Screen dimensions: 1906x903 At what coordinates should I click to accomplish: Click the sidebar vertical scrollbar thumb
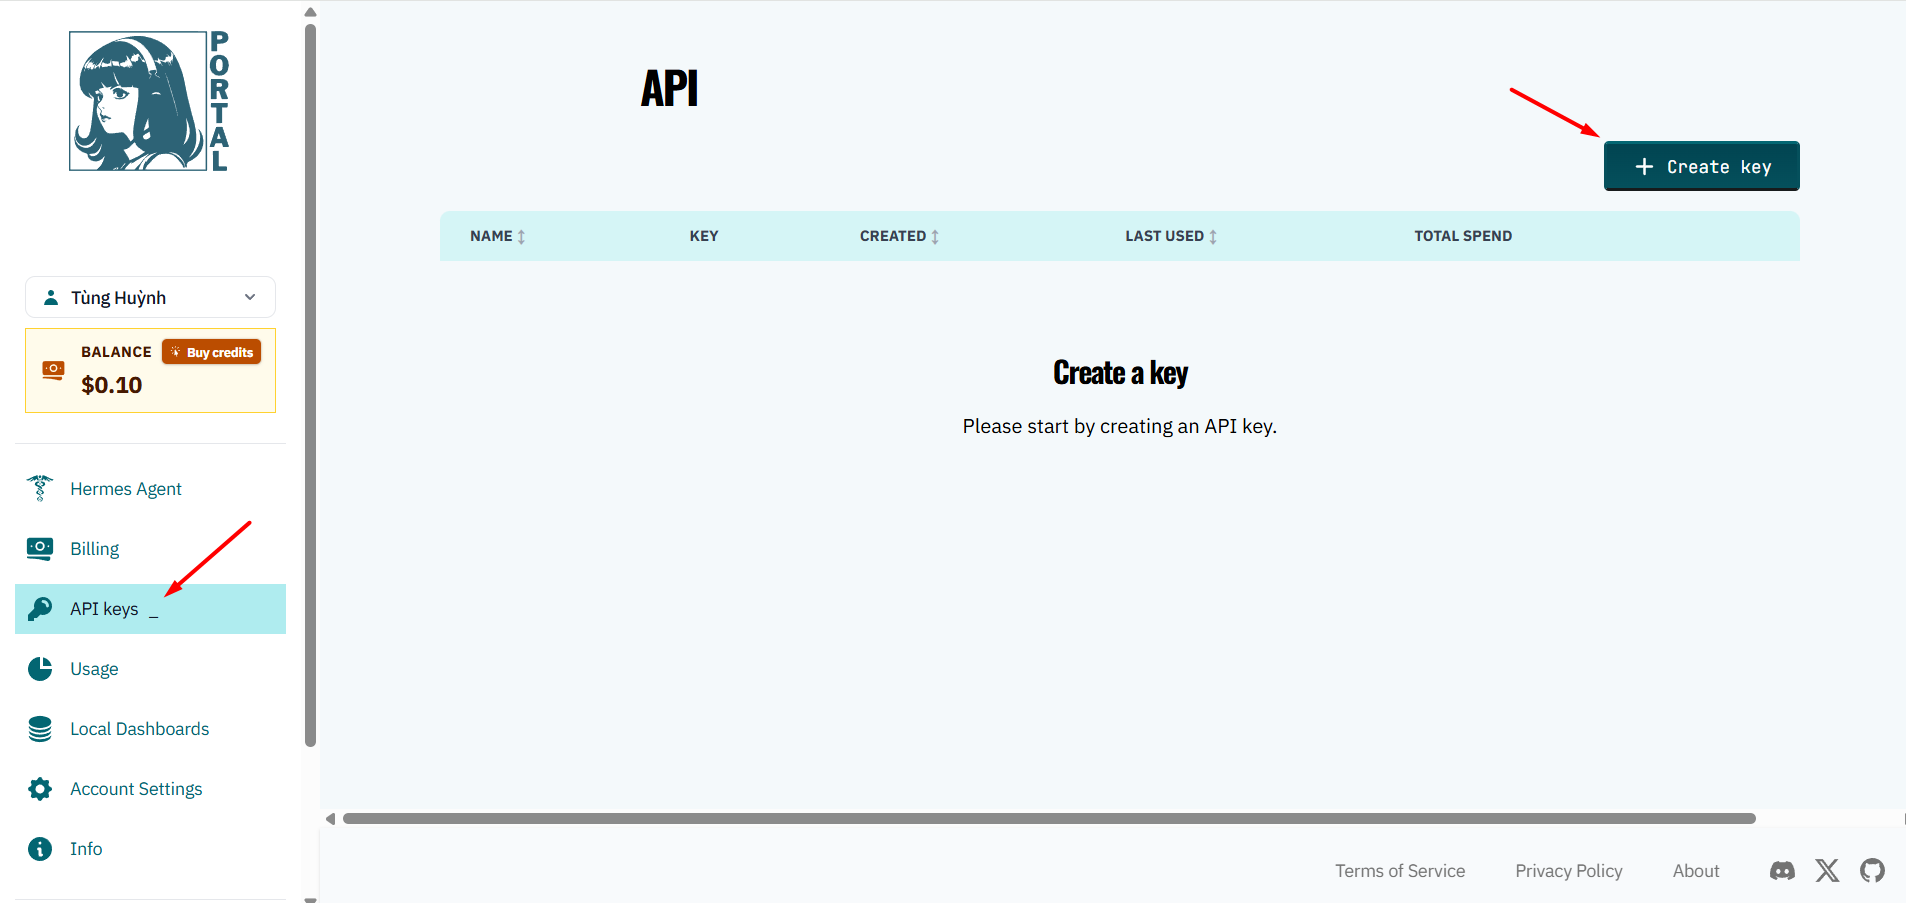tap(310, 385)
